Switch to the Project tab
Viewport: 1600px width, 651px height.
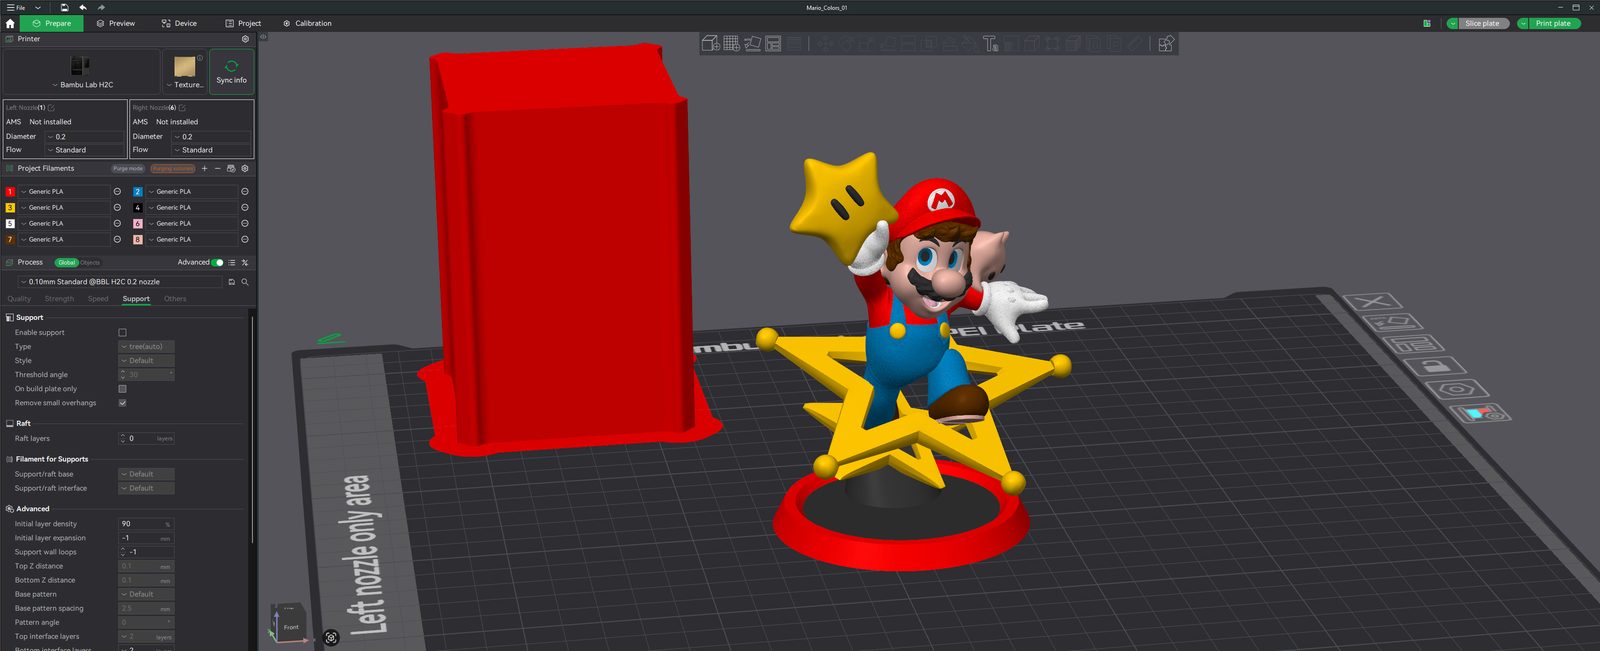(x=243, y=23)
